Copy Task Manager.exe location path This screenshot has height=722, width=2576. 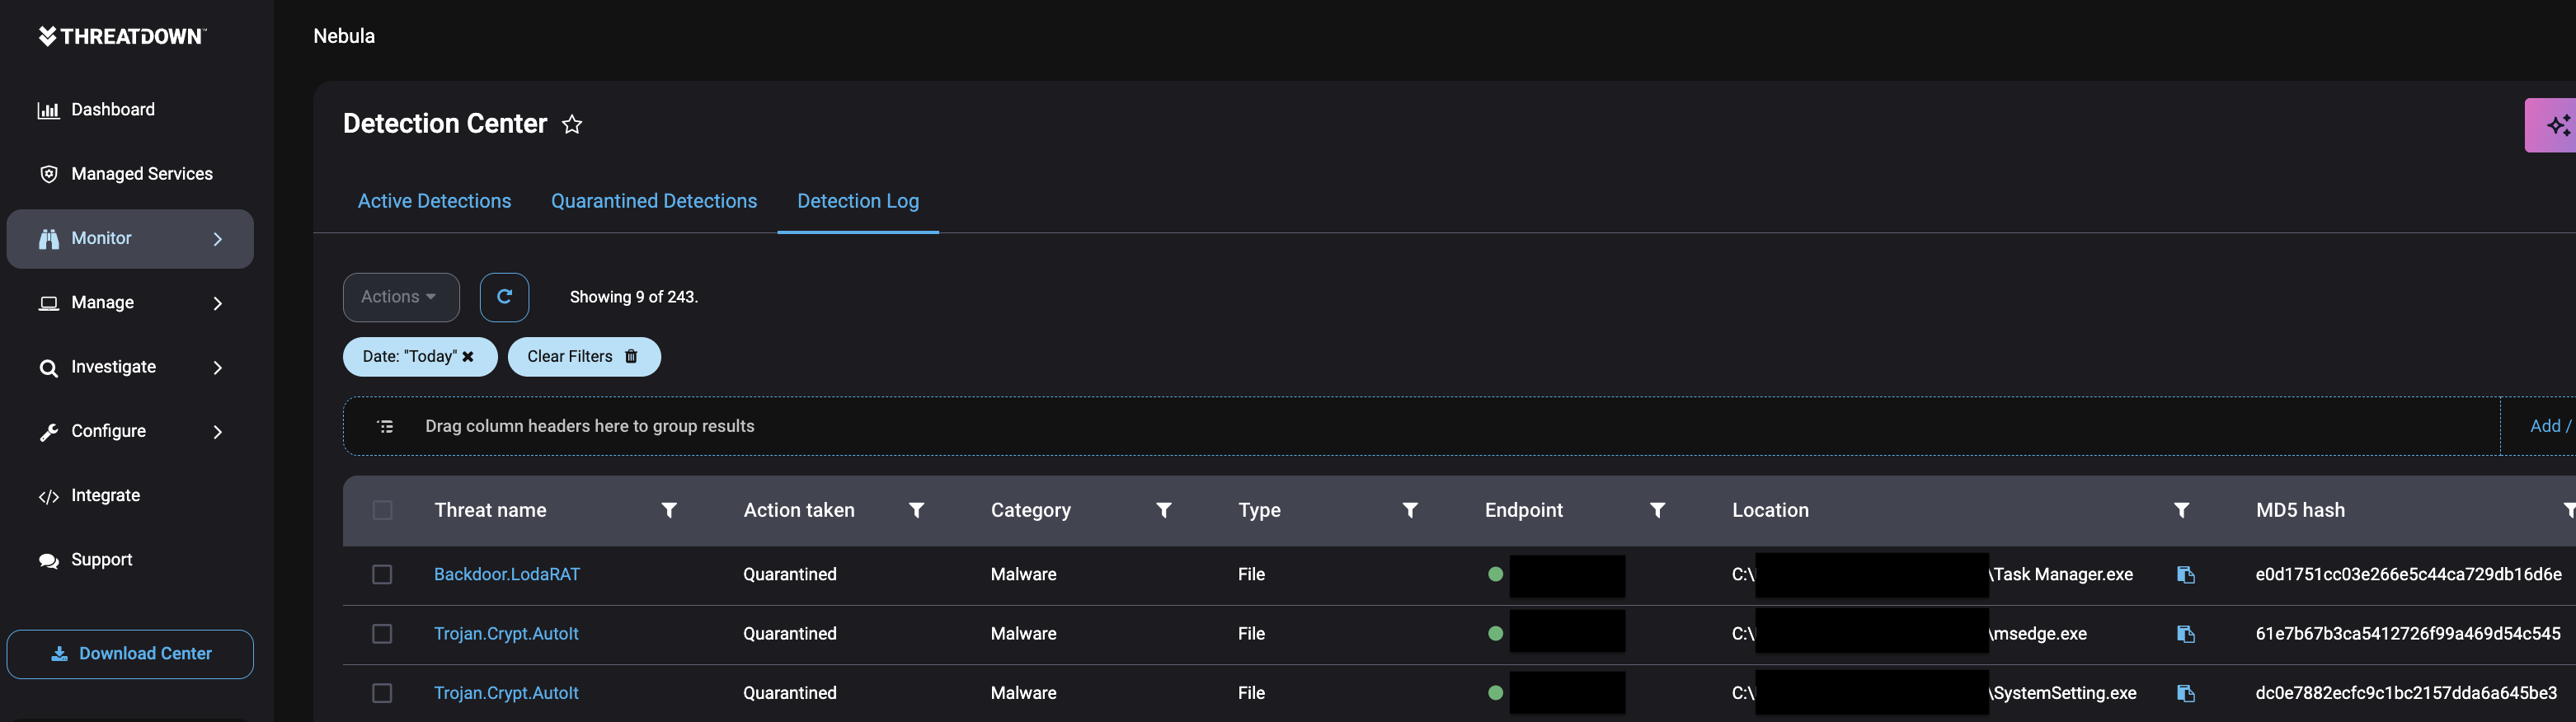pos(2186,575)
